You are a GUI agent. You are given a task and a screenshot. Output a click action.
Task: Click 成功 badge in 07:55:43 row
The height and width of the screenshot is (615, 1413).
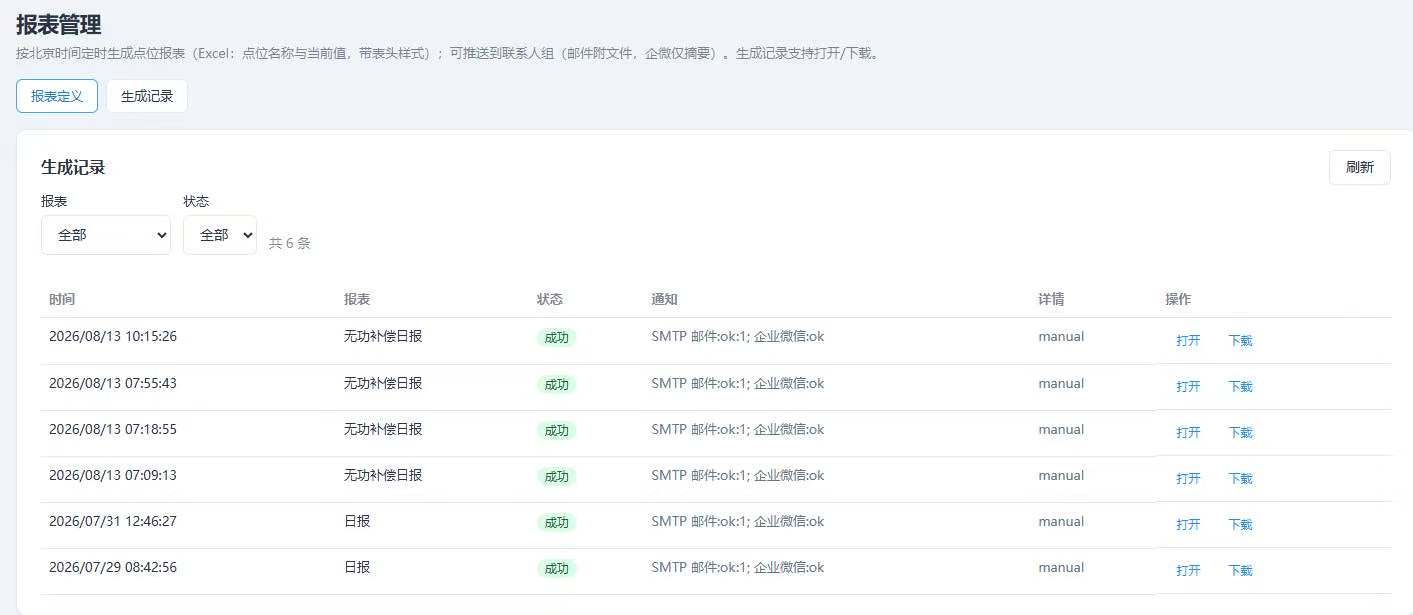(x=556, y=384)
